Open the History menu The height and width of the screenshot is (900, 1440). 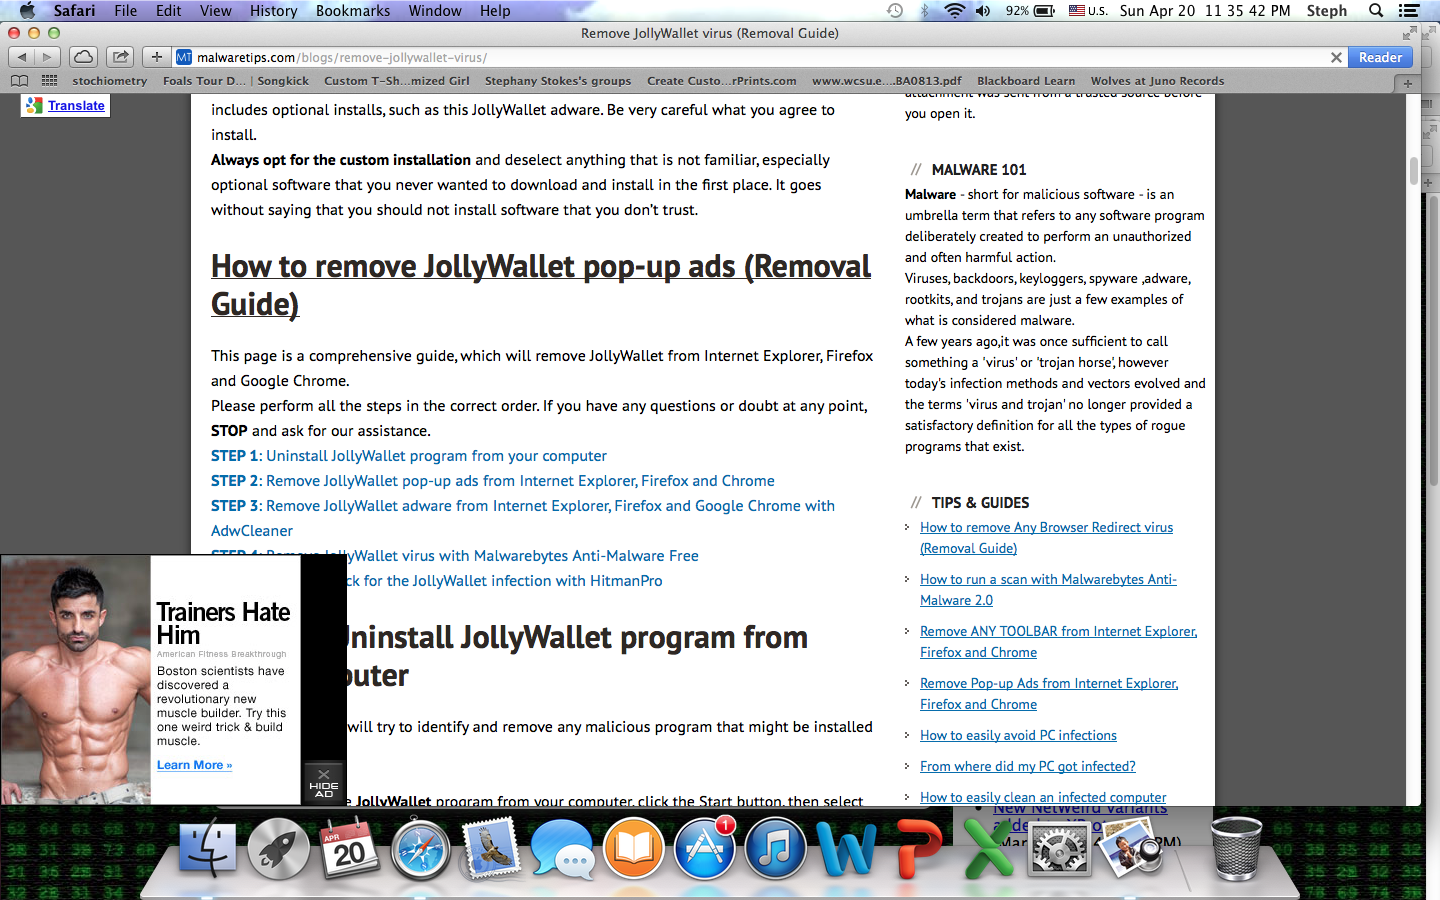point(274,11)
